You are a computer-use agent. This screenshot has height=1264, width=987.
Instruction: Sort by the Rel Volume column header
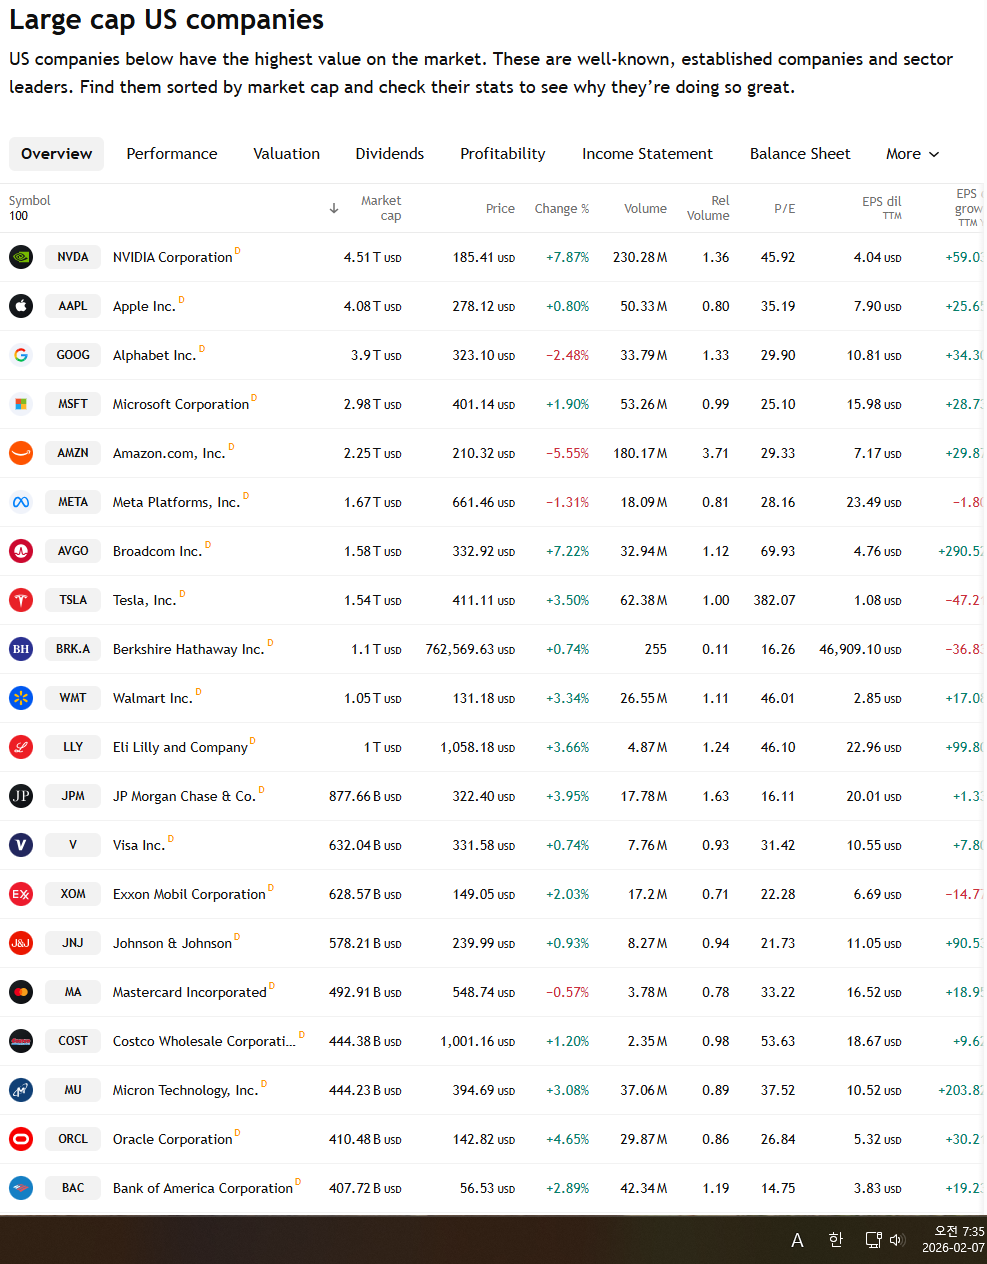click(x=708, y=208)
